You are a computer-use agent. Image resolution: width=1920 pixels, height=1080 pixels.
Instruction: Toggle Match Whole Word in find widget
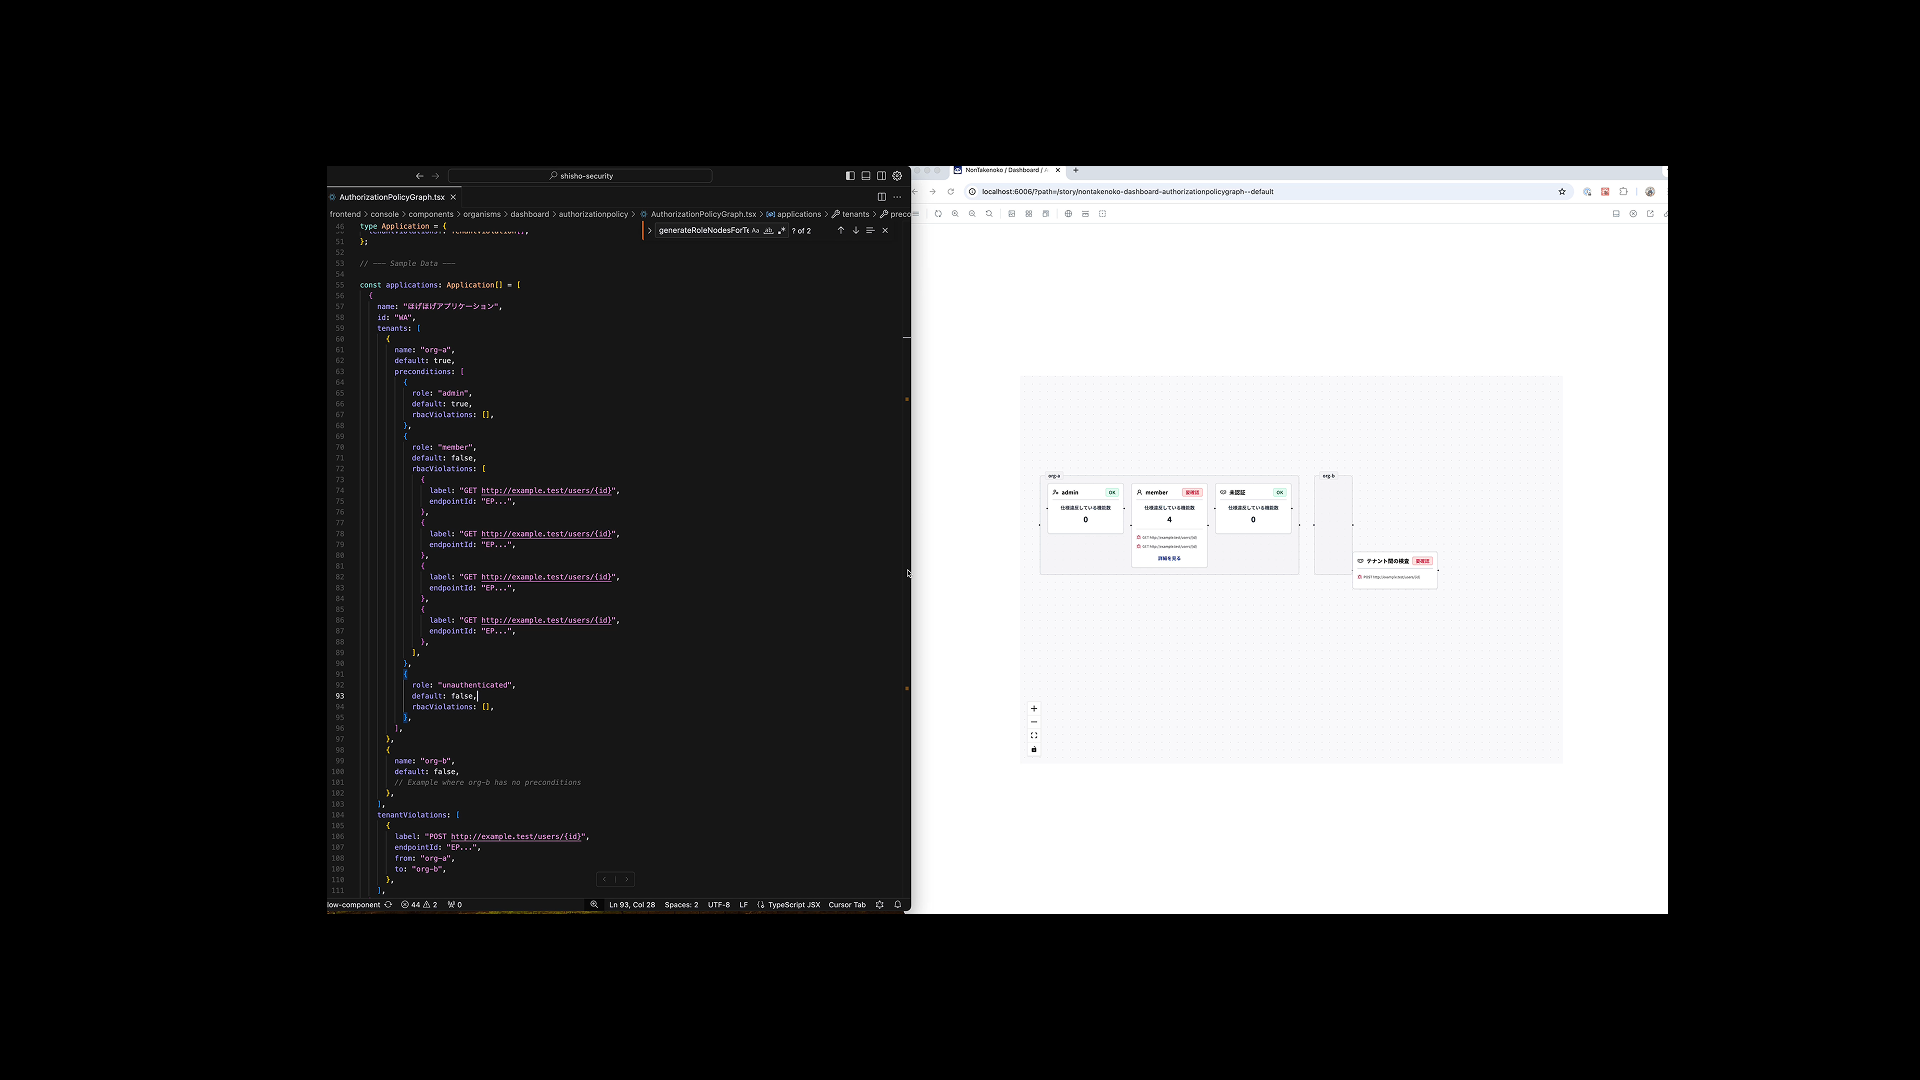click(768, 231)
